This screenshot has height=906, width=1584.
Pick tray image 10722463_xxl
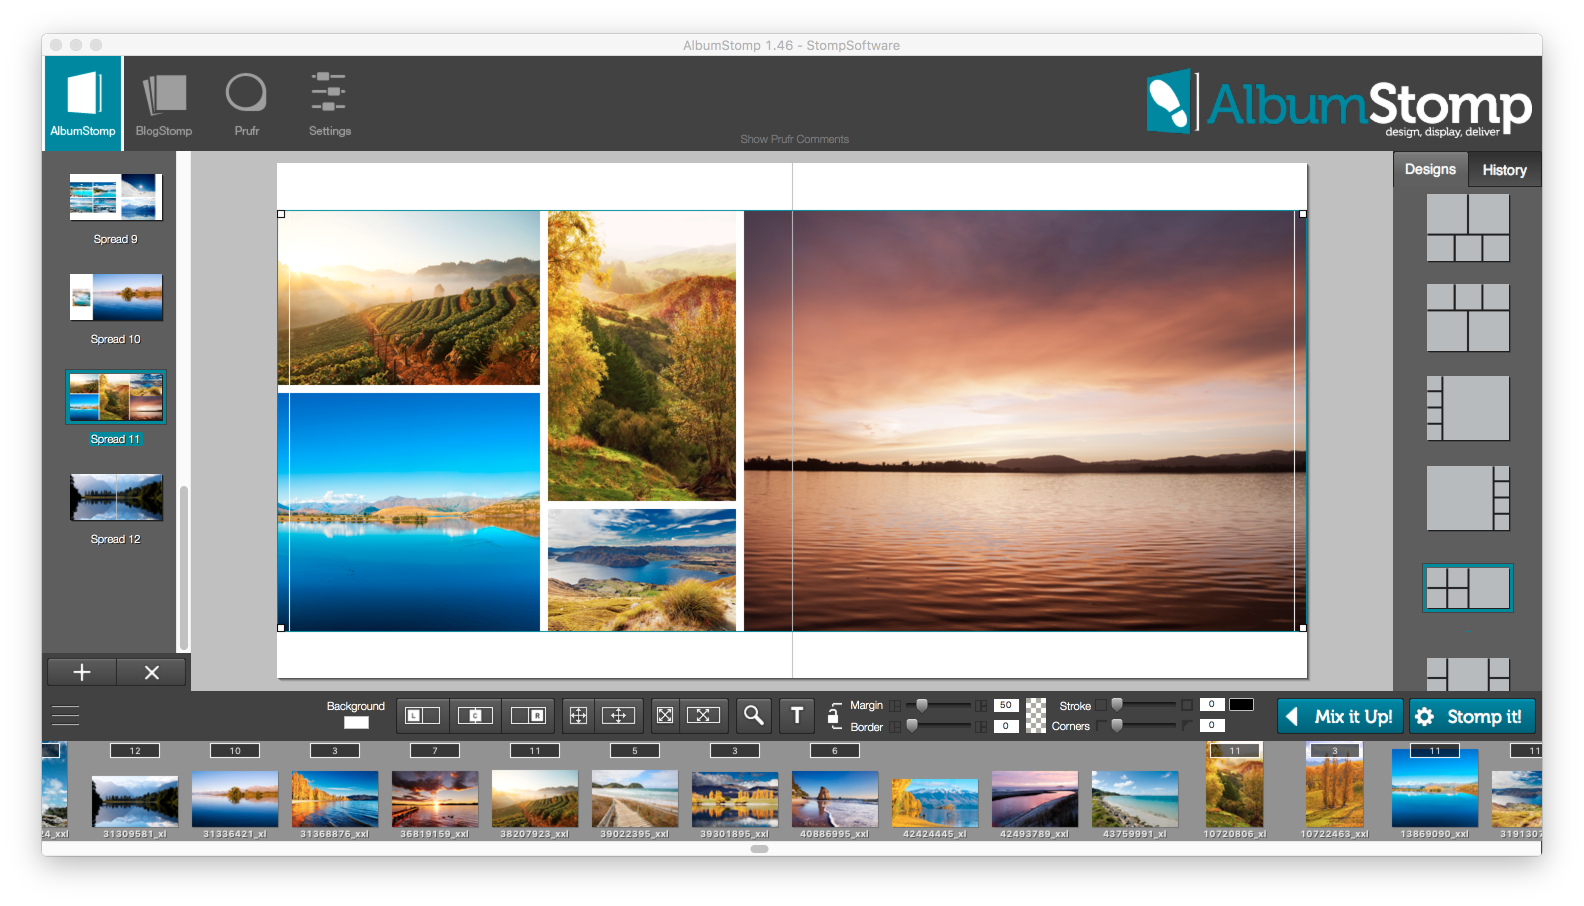click(1334, 785)
